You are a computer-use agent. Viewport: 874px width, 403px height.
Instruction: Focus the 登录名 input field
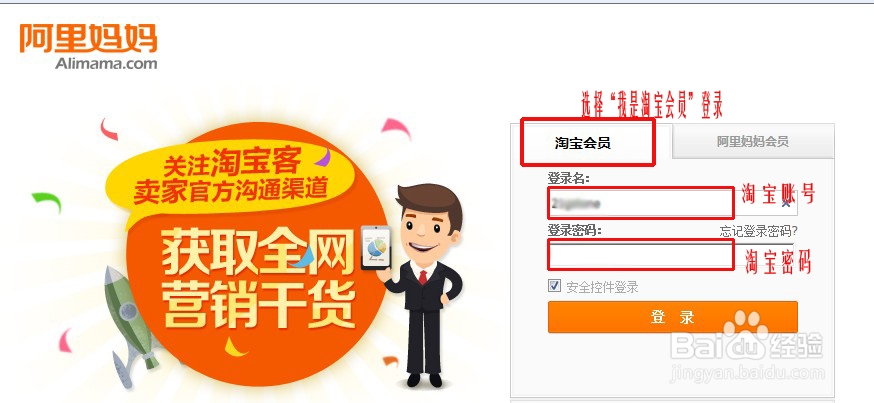click(673, 202)
